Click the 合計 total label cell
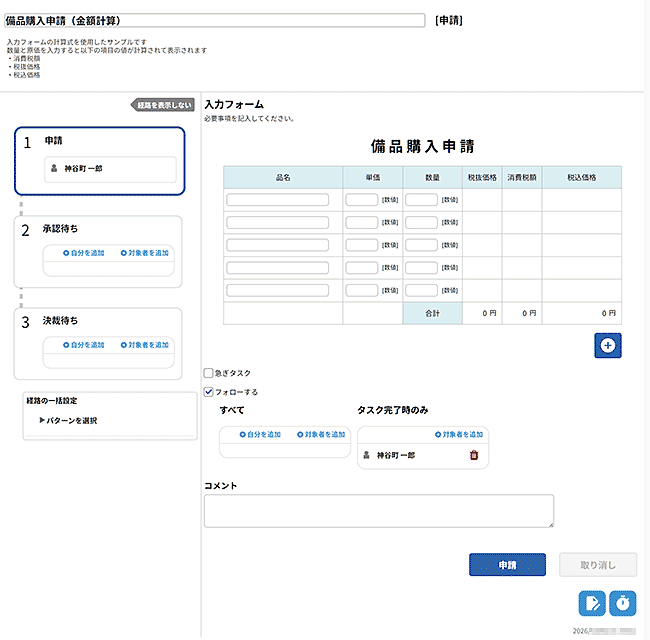This screenshot has height=640, width=650. [432, 313]
